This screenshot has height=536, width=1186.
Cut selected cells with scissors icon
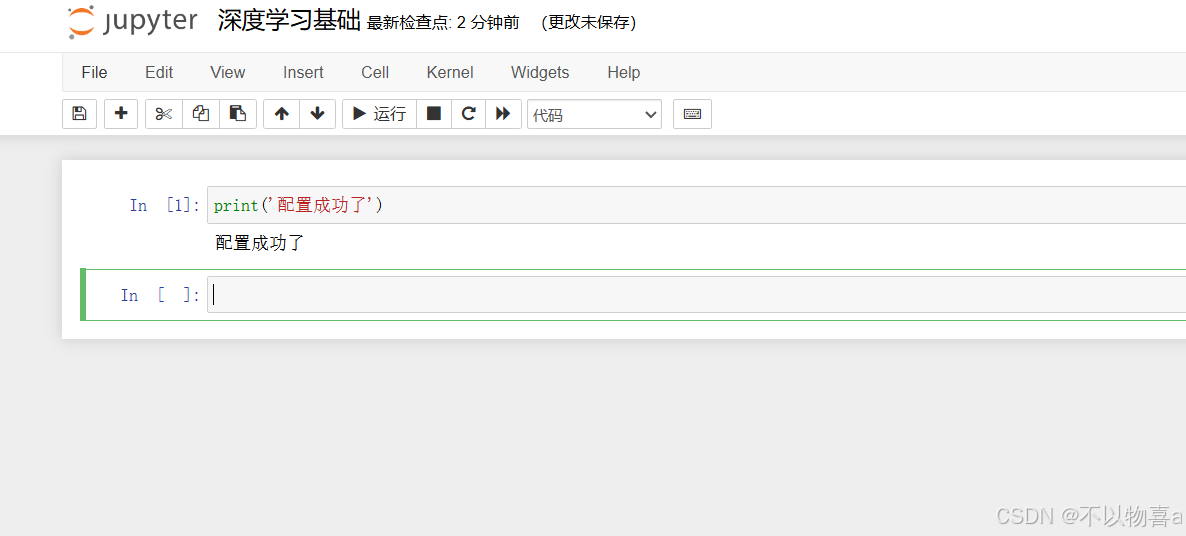[x=164, y=114]
